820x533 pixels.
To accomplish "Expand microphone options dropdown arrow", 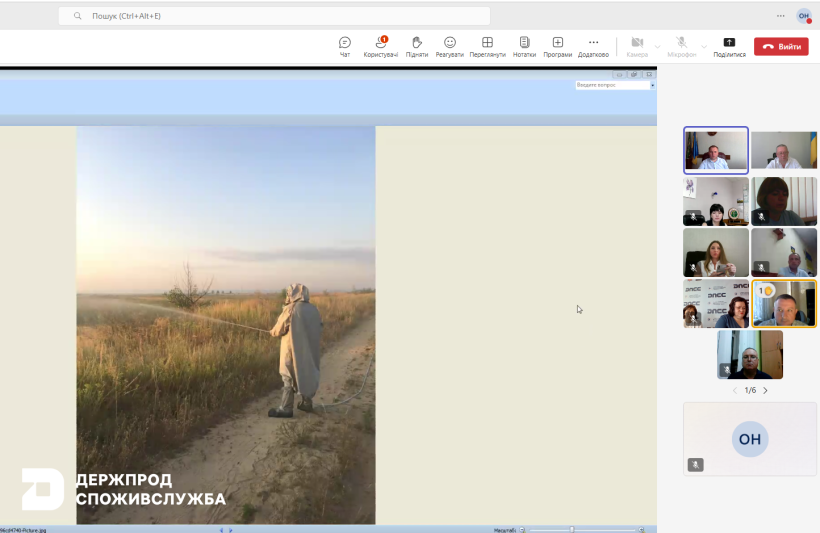I will (703, 46).
